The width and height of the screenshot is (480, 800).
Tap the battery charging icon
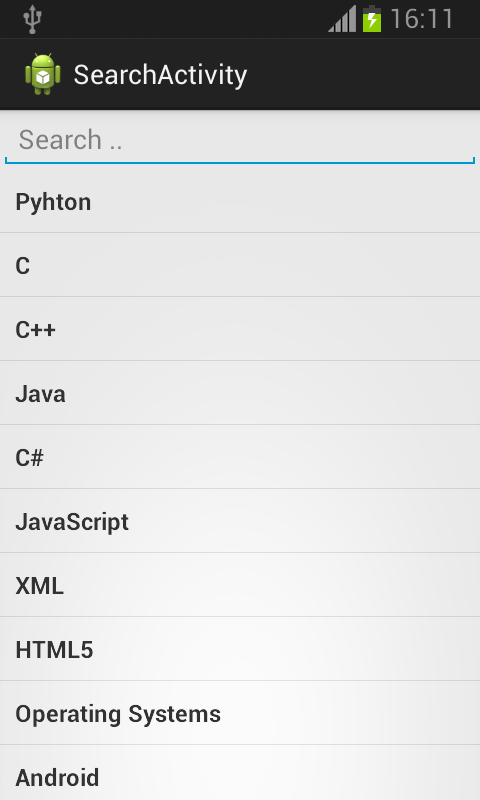pyautogui.click(x=372, y=19)
